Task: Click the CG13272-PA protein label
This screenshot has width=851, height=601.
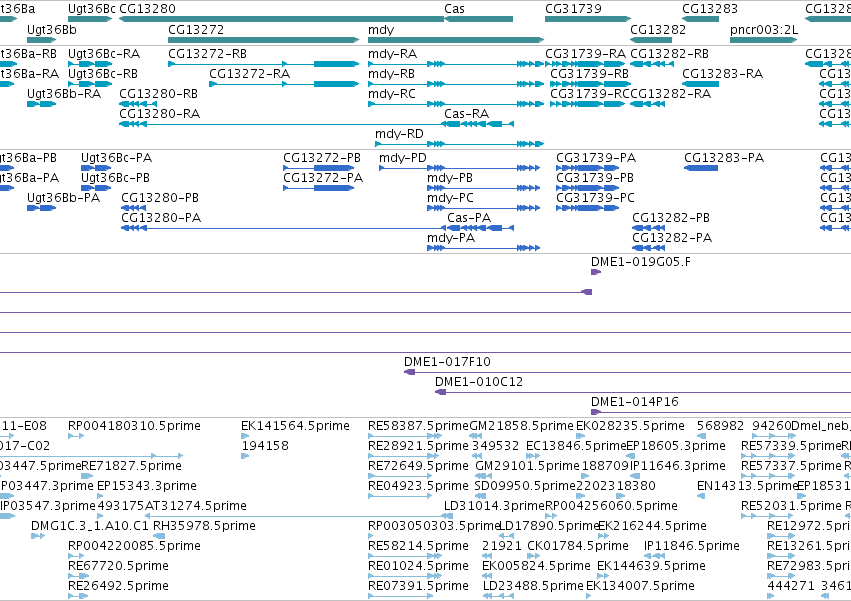Action: pyautogui.click(x=323, y=178)
